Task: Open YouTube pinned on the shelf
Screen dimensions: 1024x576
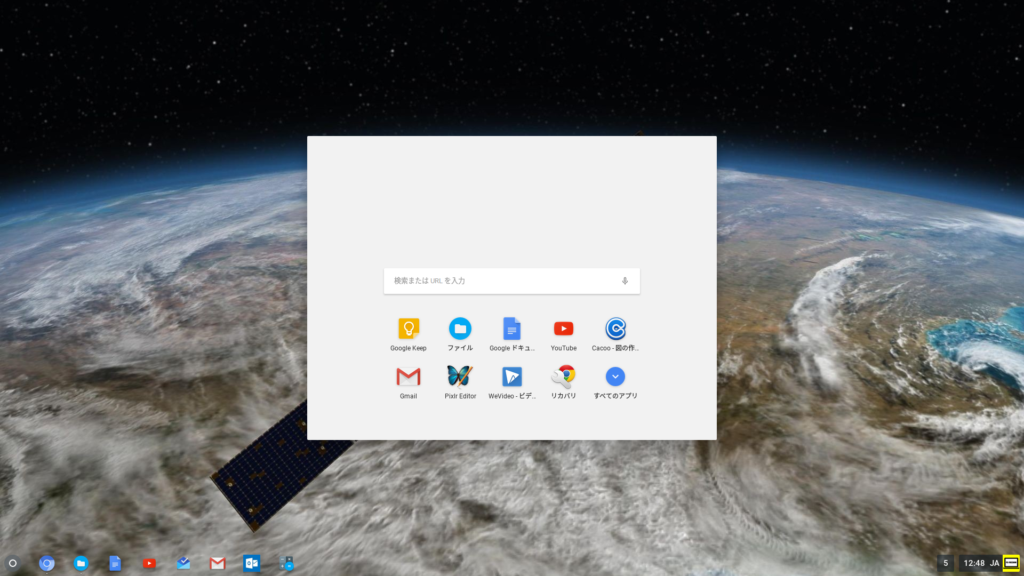Action: click(149, 563)
